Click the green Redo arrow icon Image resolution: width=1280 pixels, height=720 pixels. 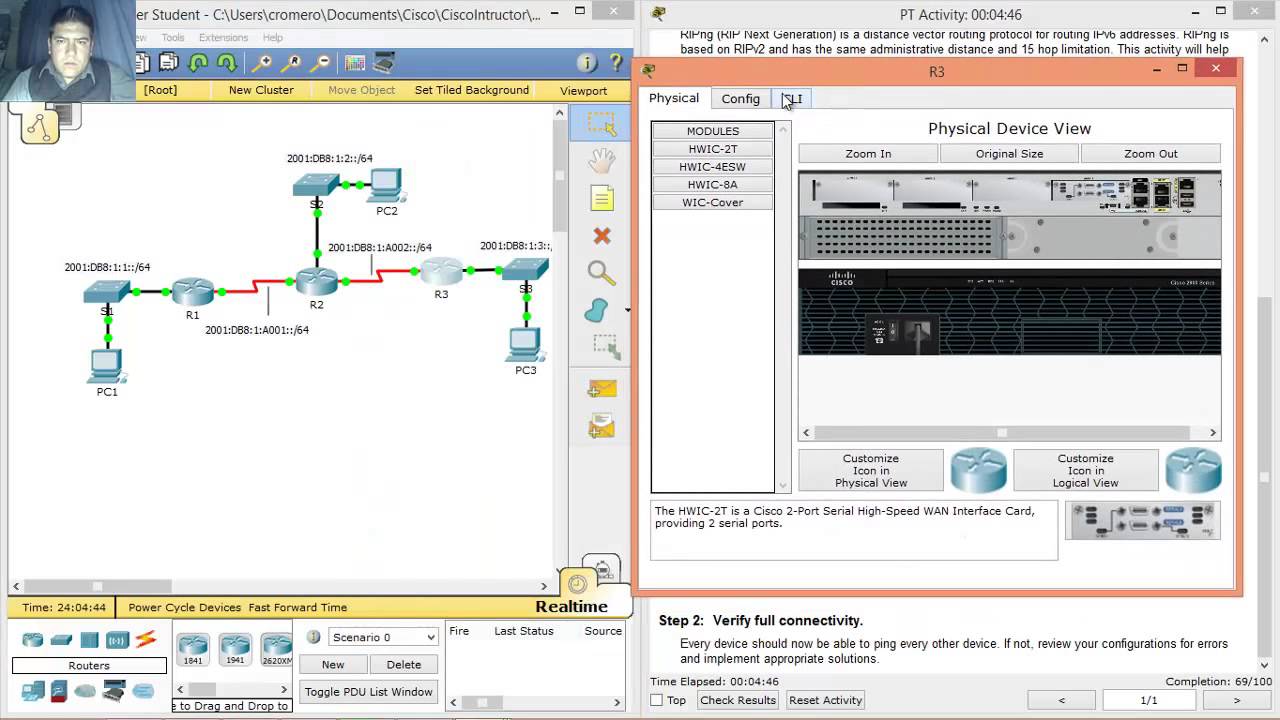pyautogui.click(x=227, y=63)
